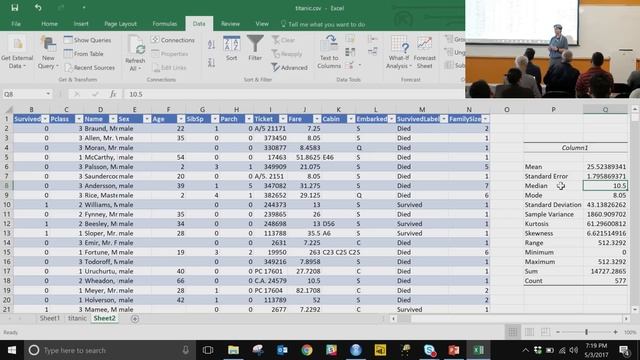Open Advanced filter options

point(289,67)
